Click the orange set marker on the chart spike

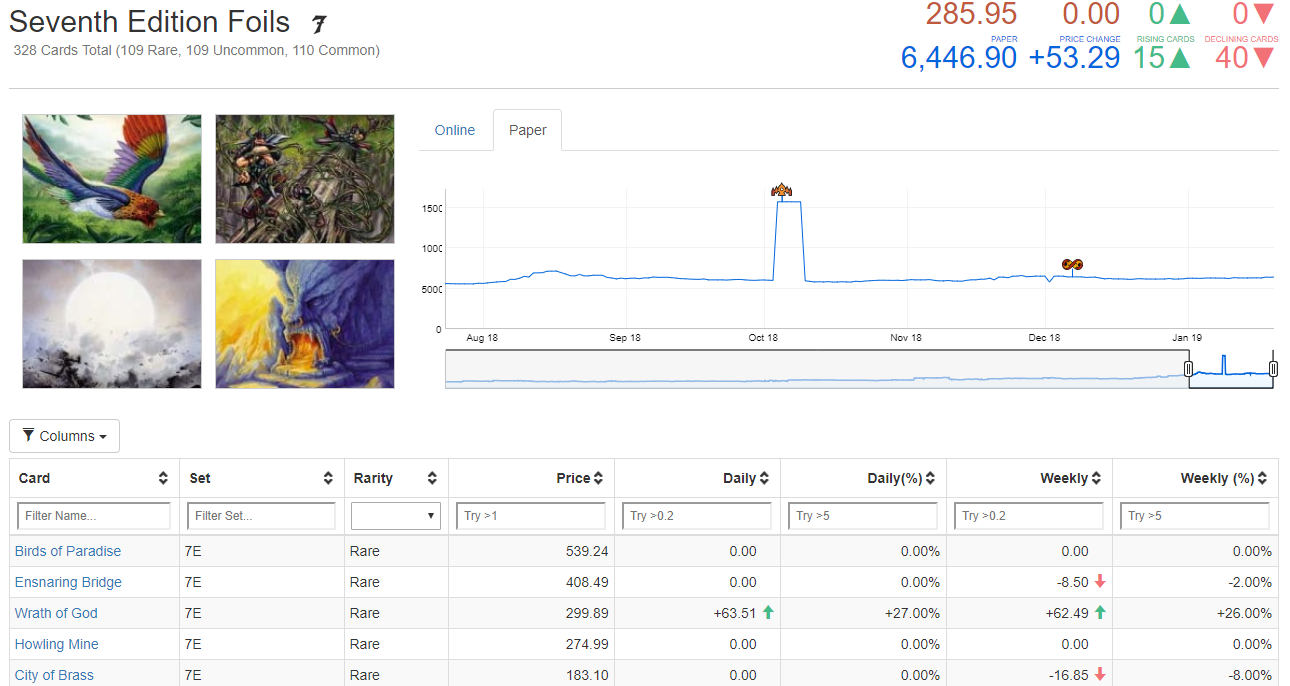click(x=782, y=190)
